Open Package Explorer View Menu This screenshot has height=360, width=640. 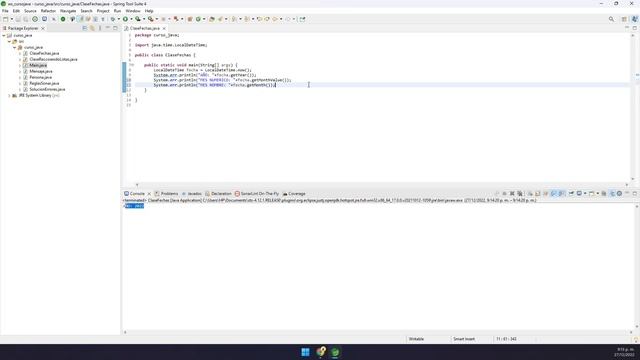tap(100, 28)
